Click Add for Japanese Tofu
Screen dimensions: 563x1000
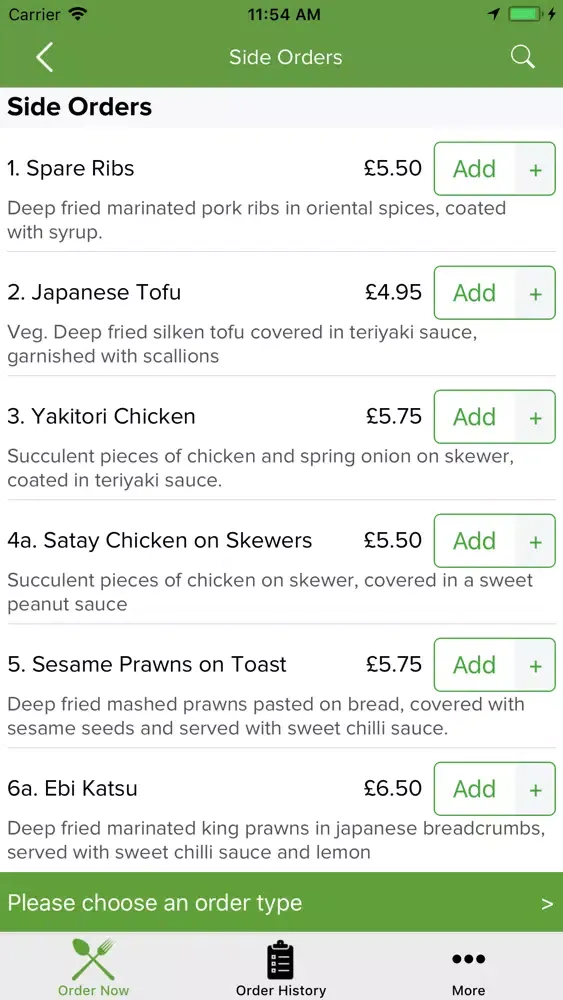pyautogui.click(x=474, y=293)
